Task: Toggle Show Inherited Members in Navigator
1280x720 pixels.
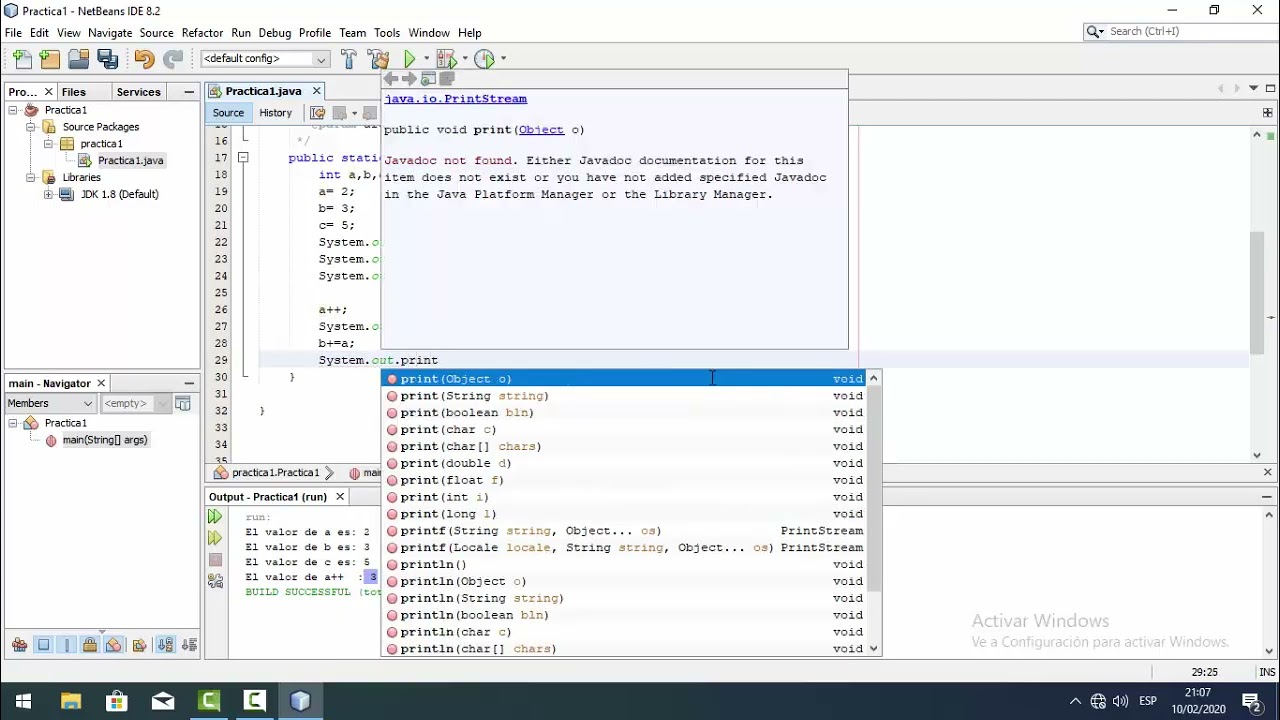Action: pos(19,645)
